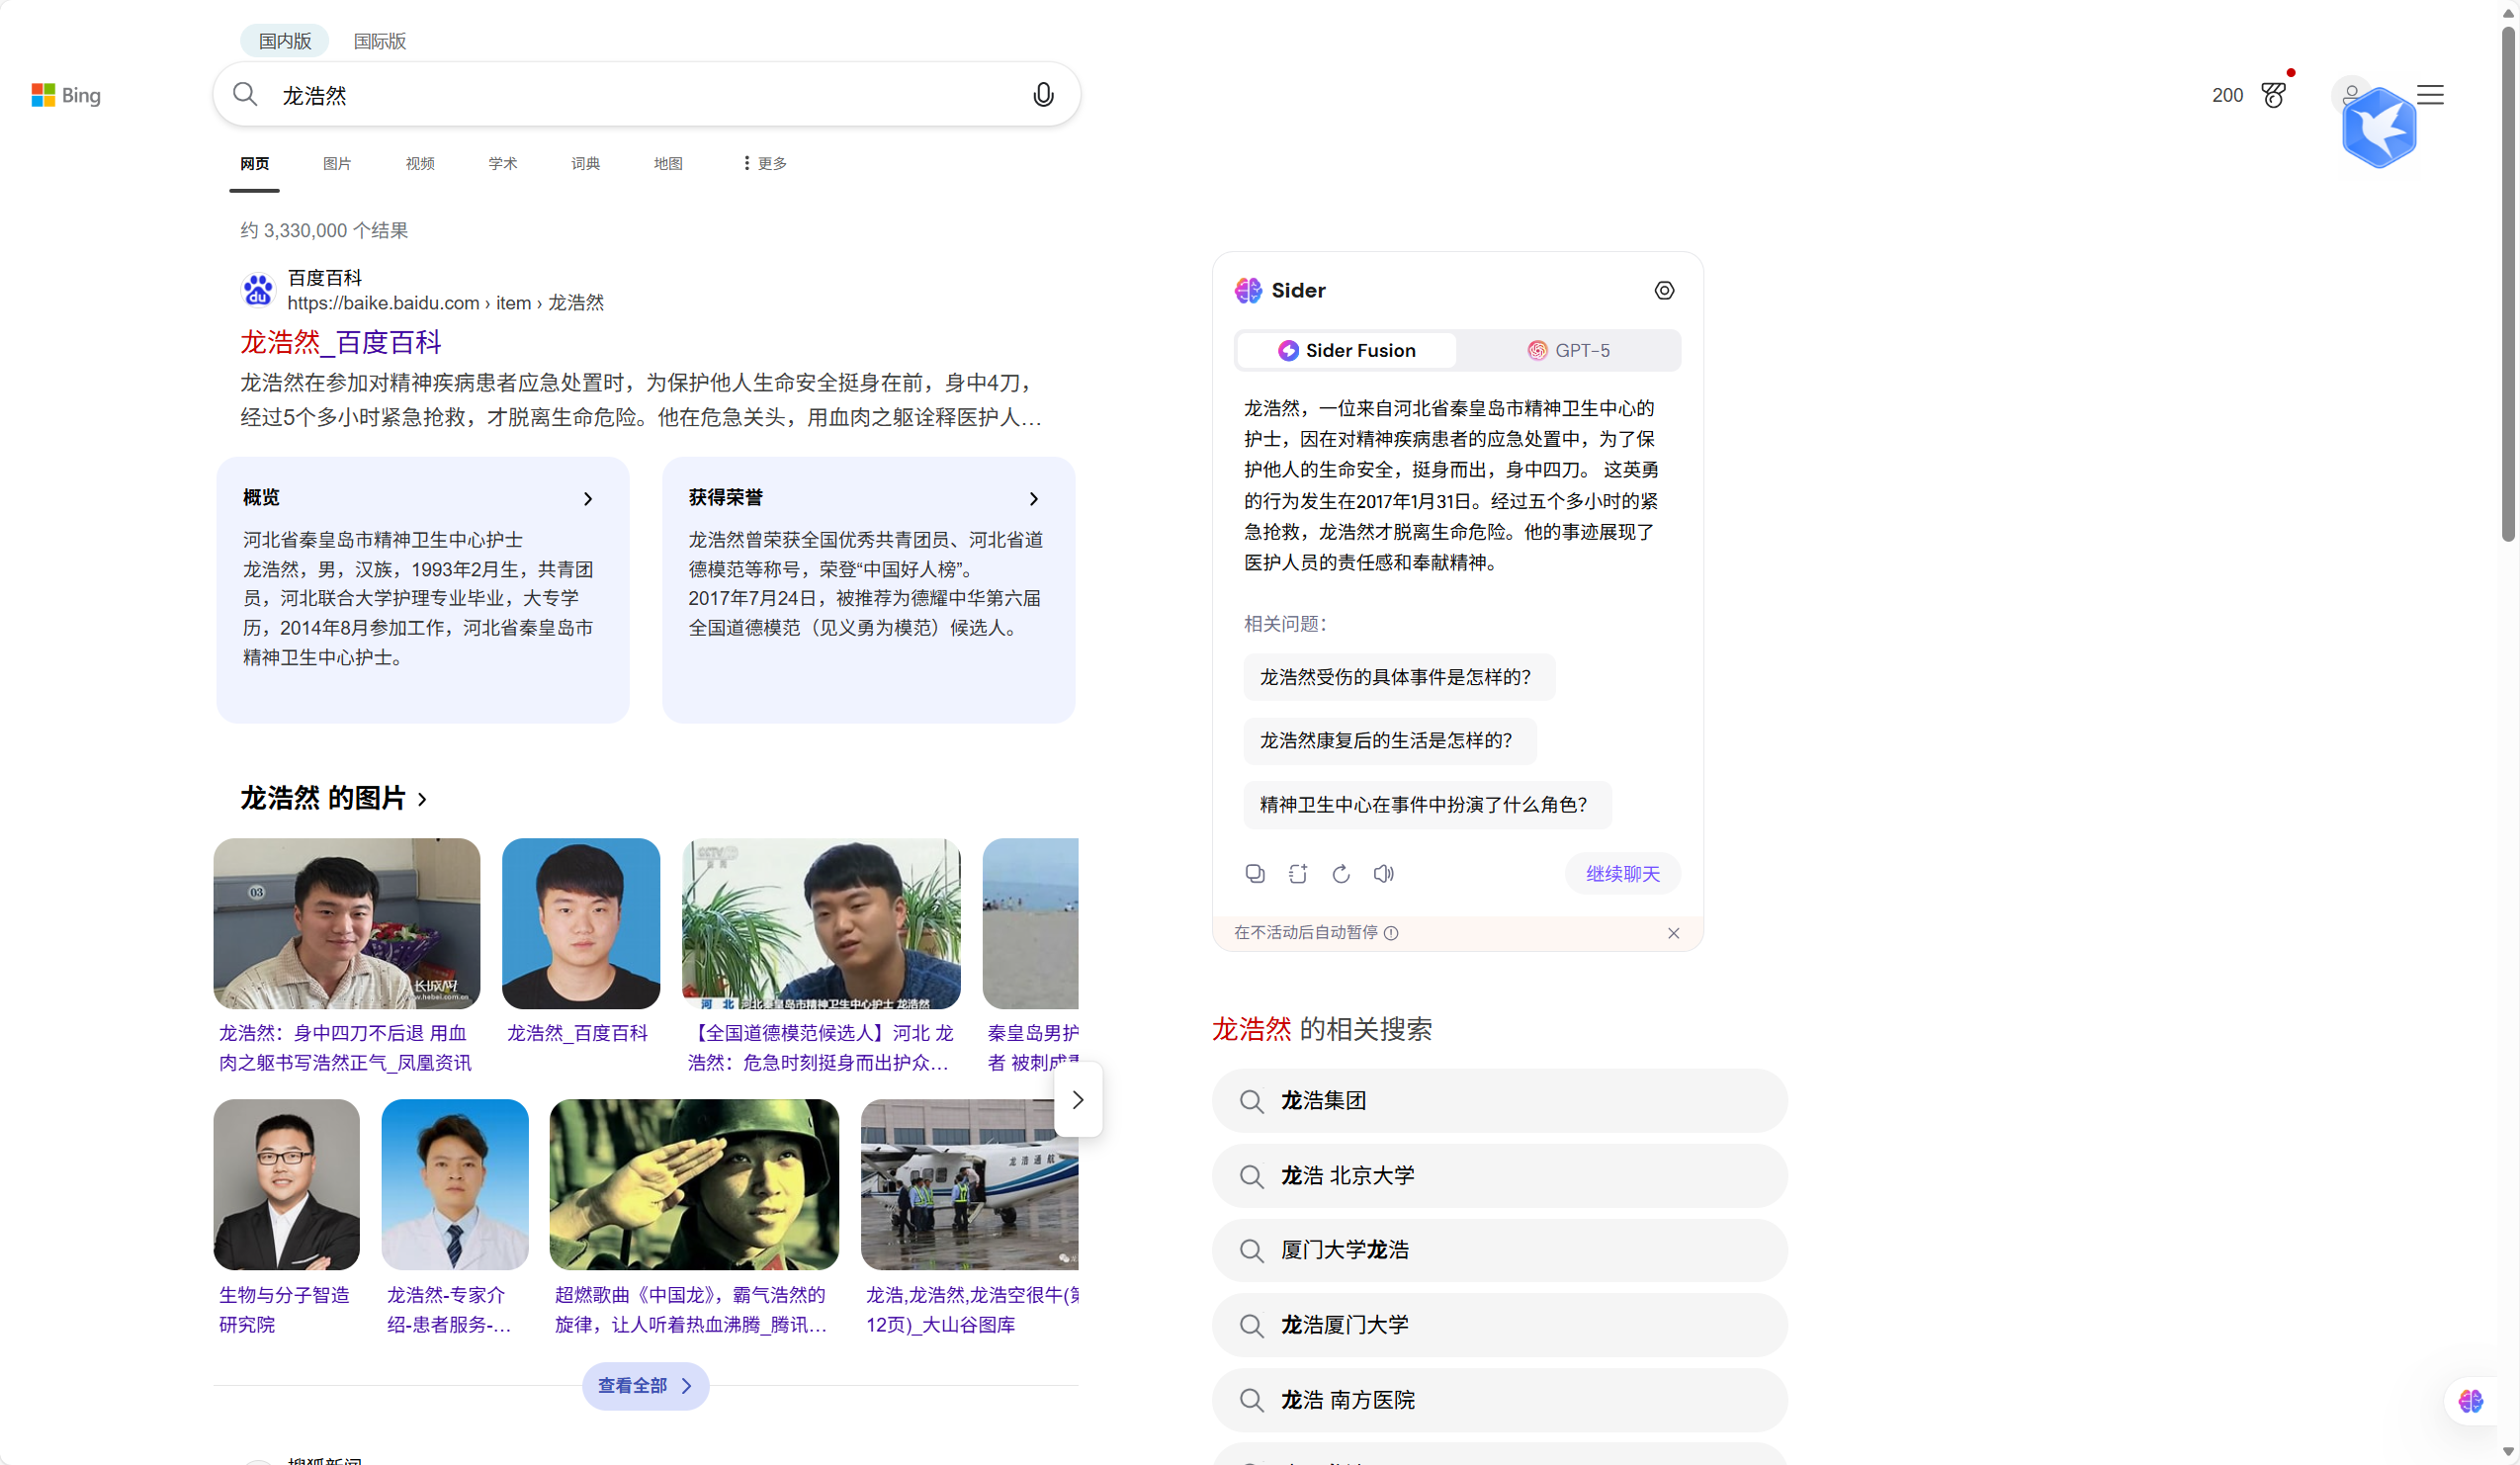Switch to the 视频 tab

(x=419, y=163)
